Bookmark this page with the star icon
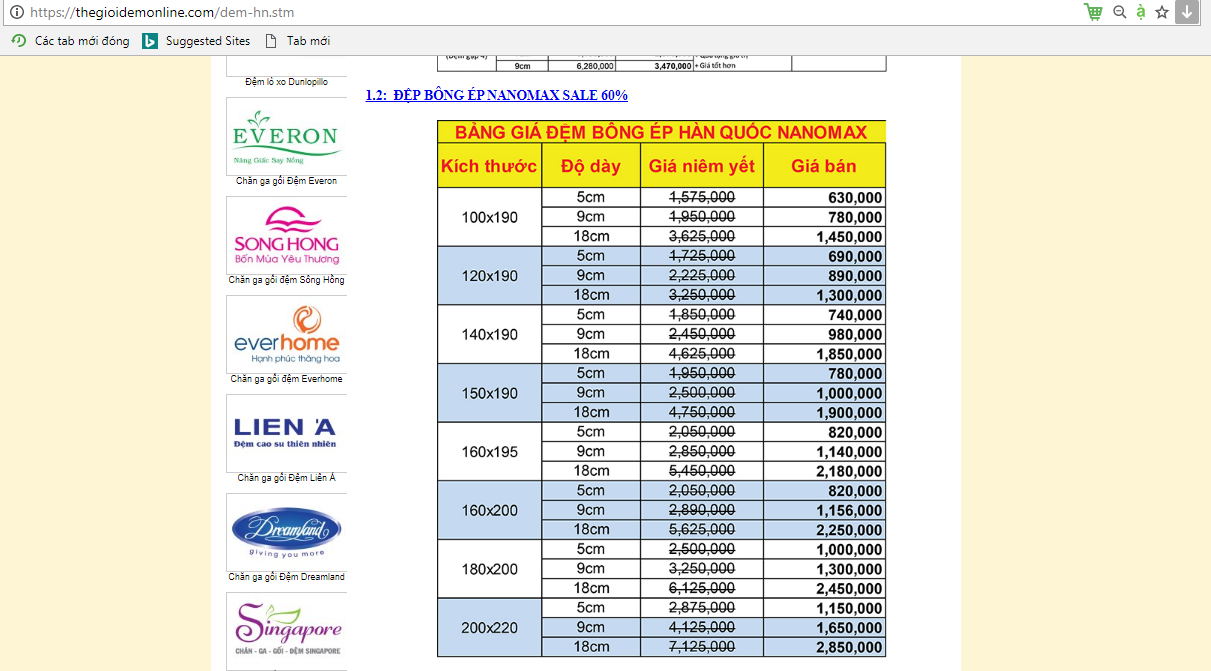Screen dimensions: 1211x671 click(1161, 12)
